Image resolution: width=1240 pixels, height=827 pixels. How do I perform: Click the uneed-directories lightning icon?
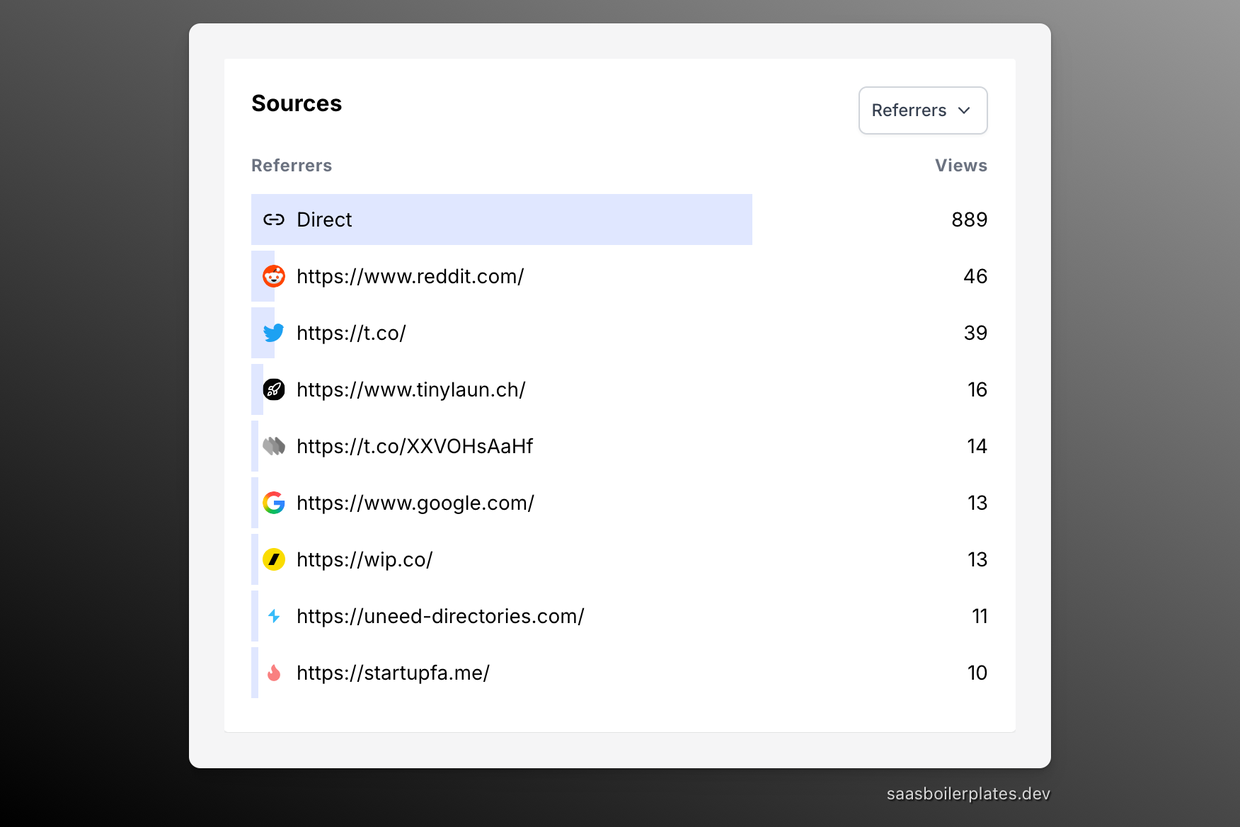click(274, 616)
